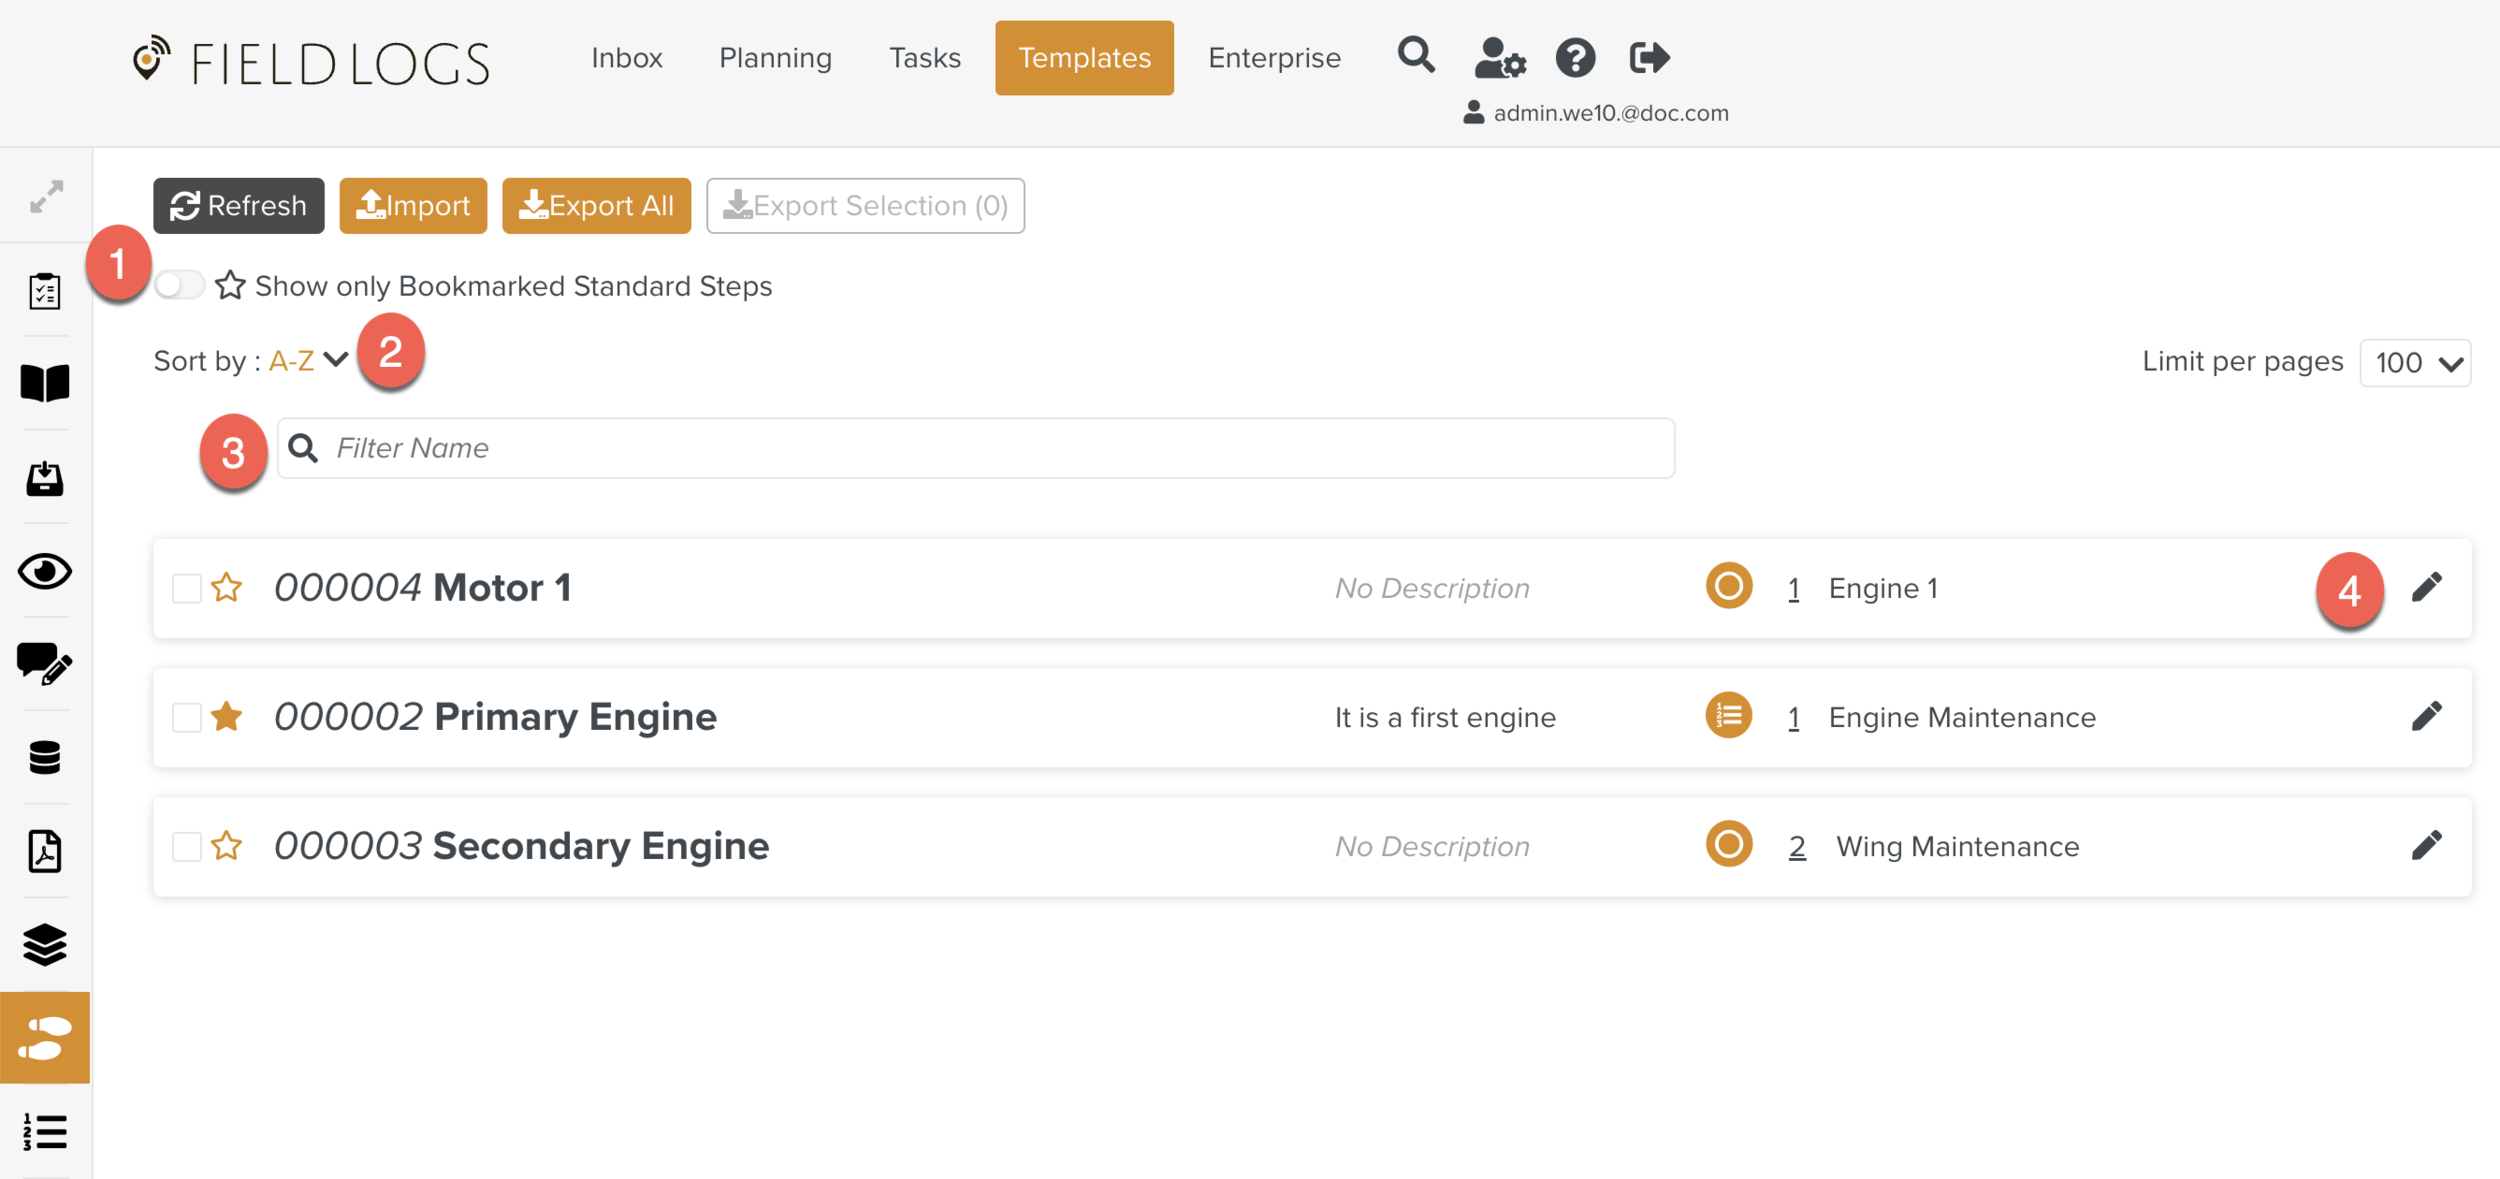This screenshot has width=2500, height=1179.
Task: Go to the Planning tab
Action: click(775, 58)
